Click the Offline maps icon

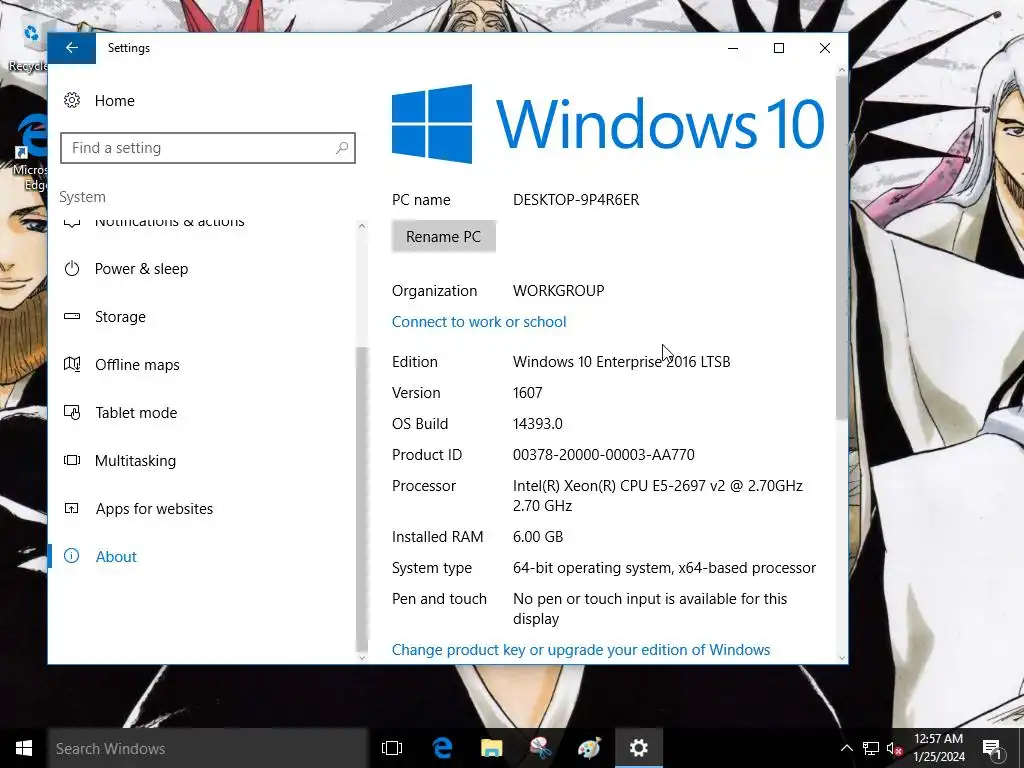point(72,364)
